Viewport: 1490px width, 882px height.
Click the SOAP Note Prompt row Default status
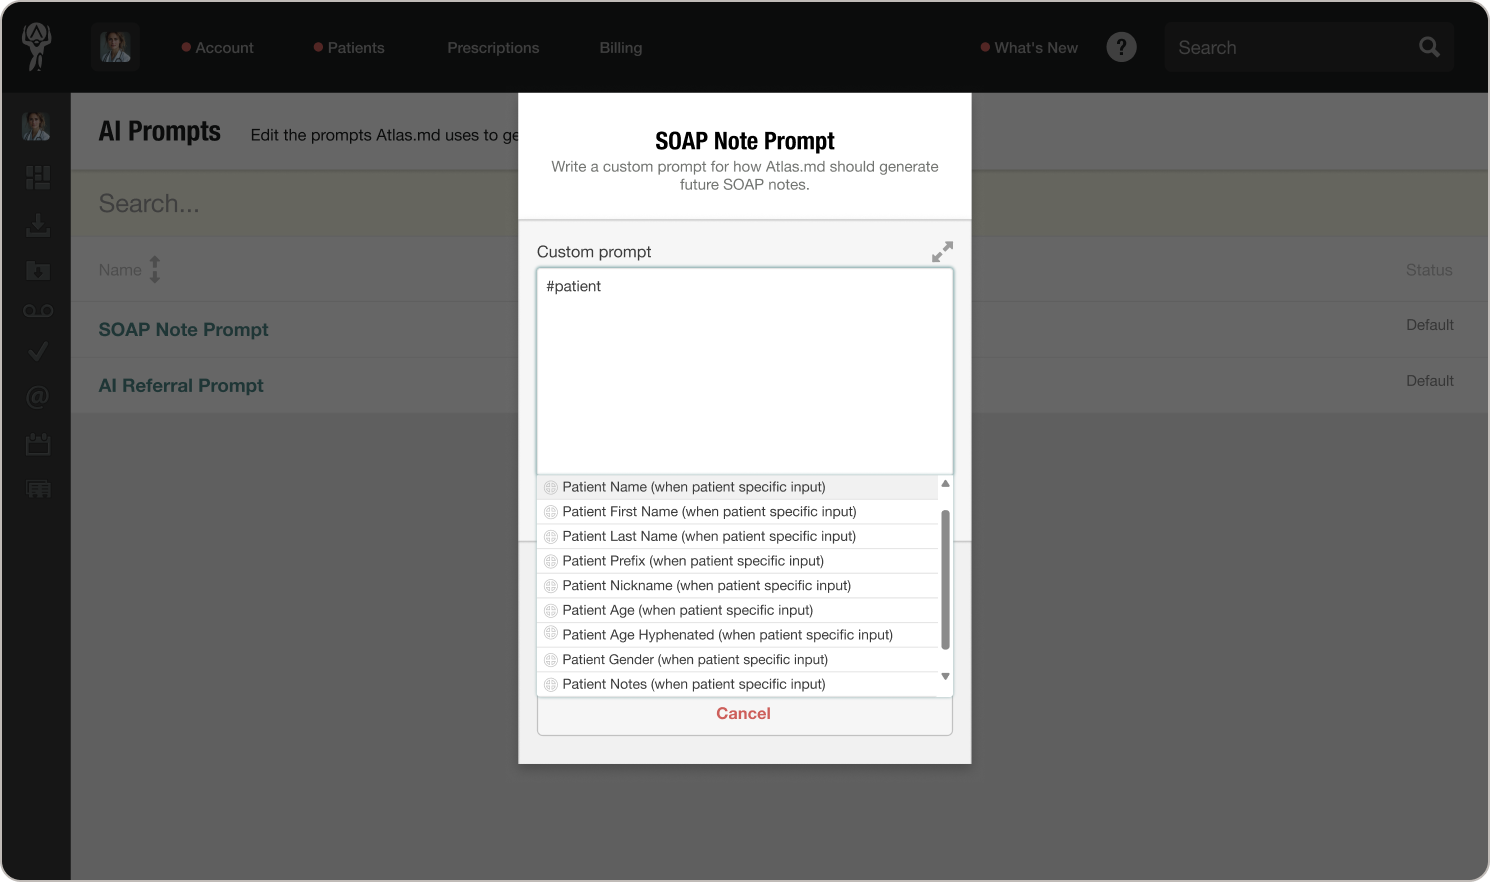click(1429, 325)
